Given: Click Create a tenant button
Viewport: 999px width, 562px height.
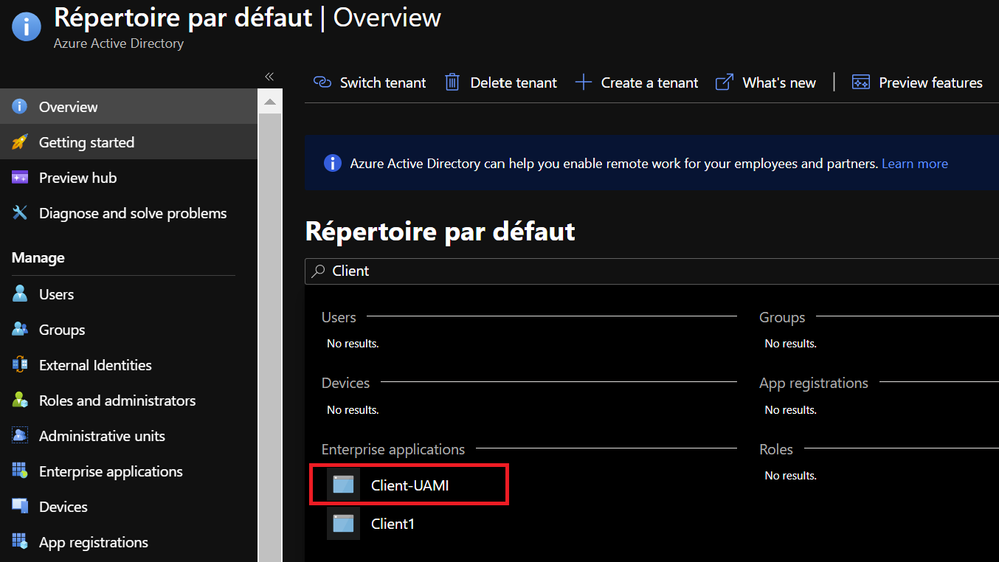Looking at the screenshot, I should pos(636,82).
